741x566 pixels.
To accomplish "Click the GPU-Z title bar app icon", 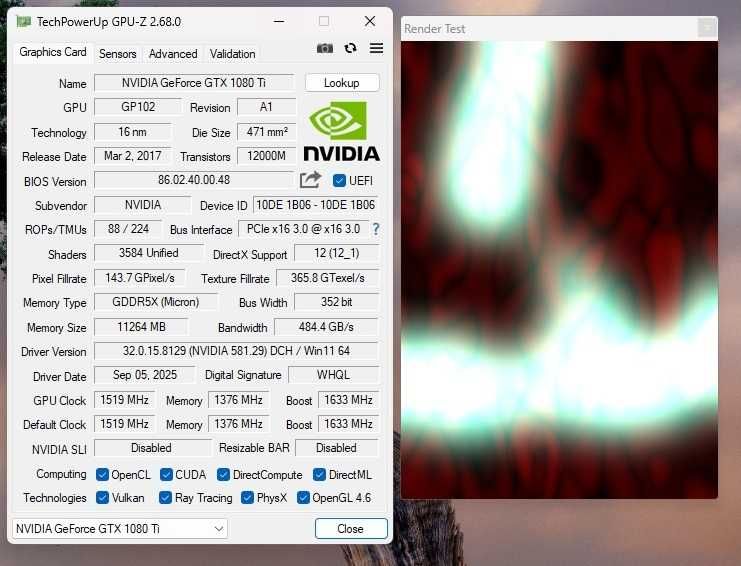I will tap(24, 22).
